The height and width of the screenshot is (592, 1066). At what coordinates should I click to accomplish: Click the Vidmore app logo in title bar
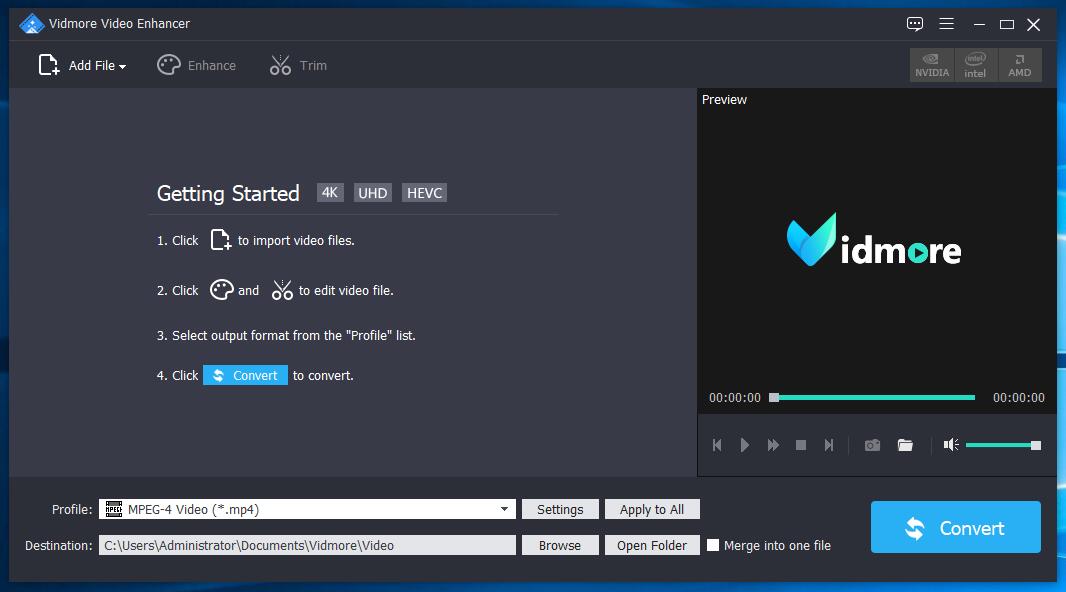[31, 24]
